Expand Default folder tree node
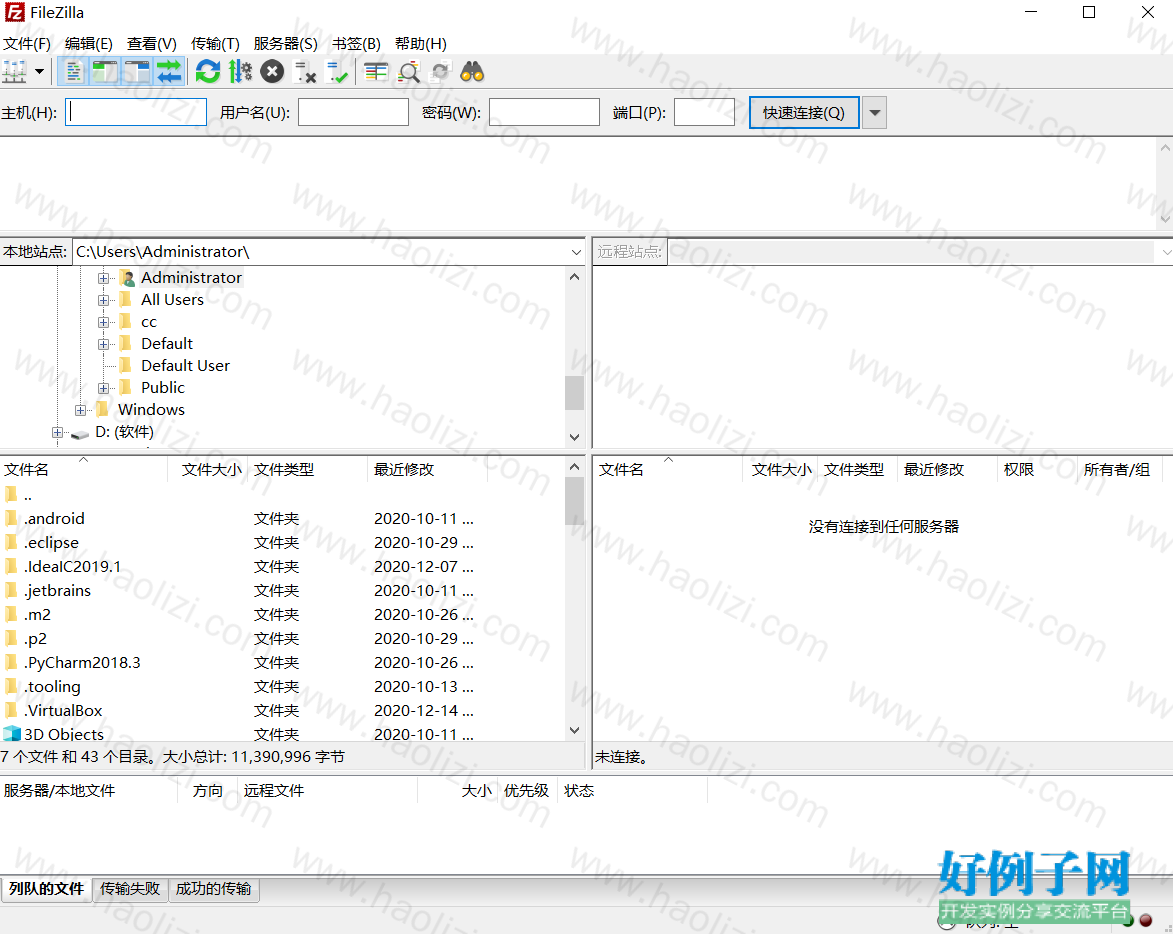 coord(103,344)
